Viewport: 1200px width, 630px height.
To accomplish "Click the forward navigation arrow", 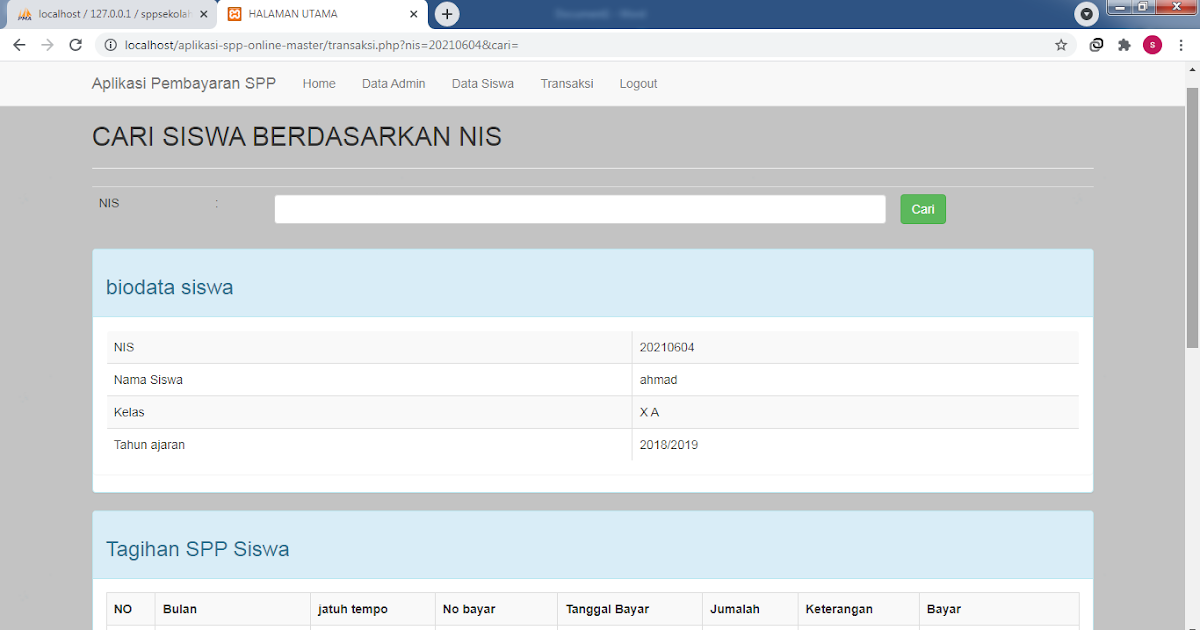I will [47, 45].
